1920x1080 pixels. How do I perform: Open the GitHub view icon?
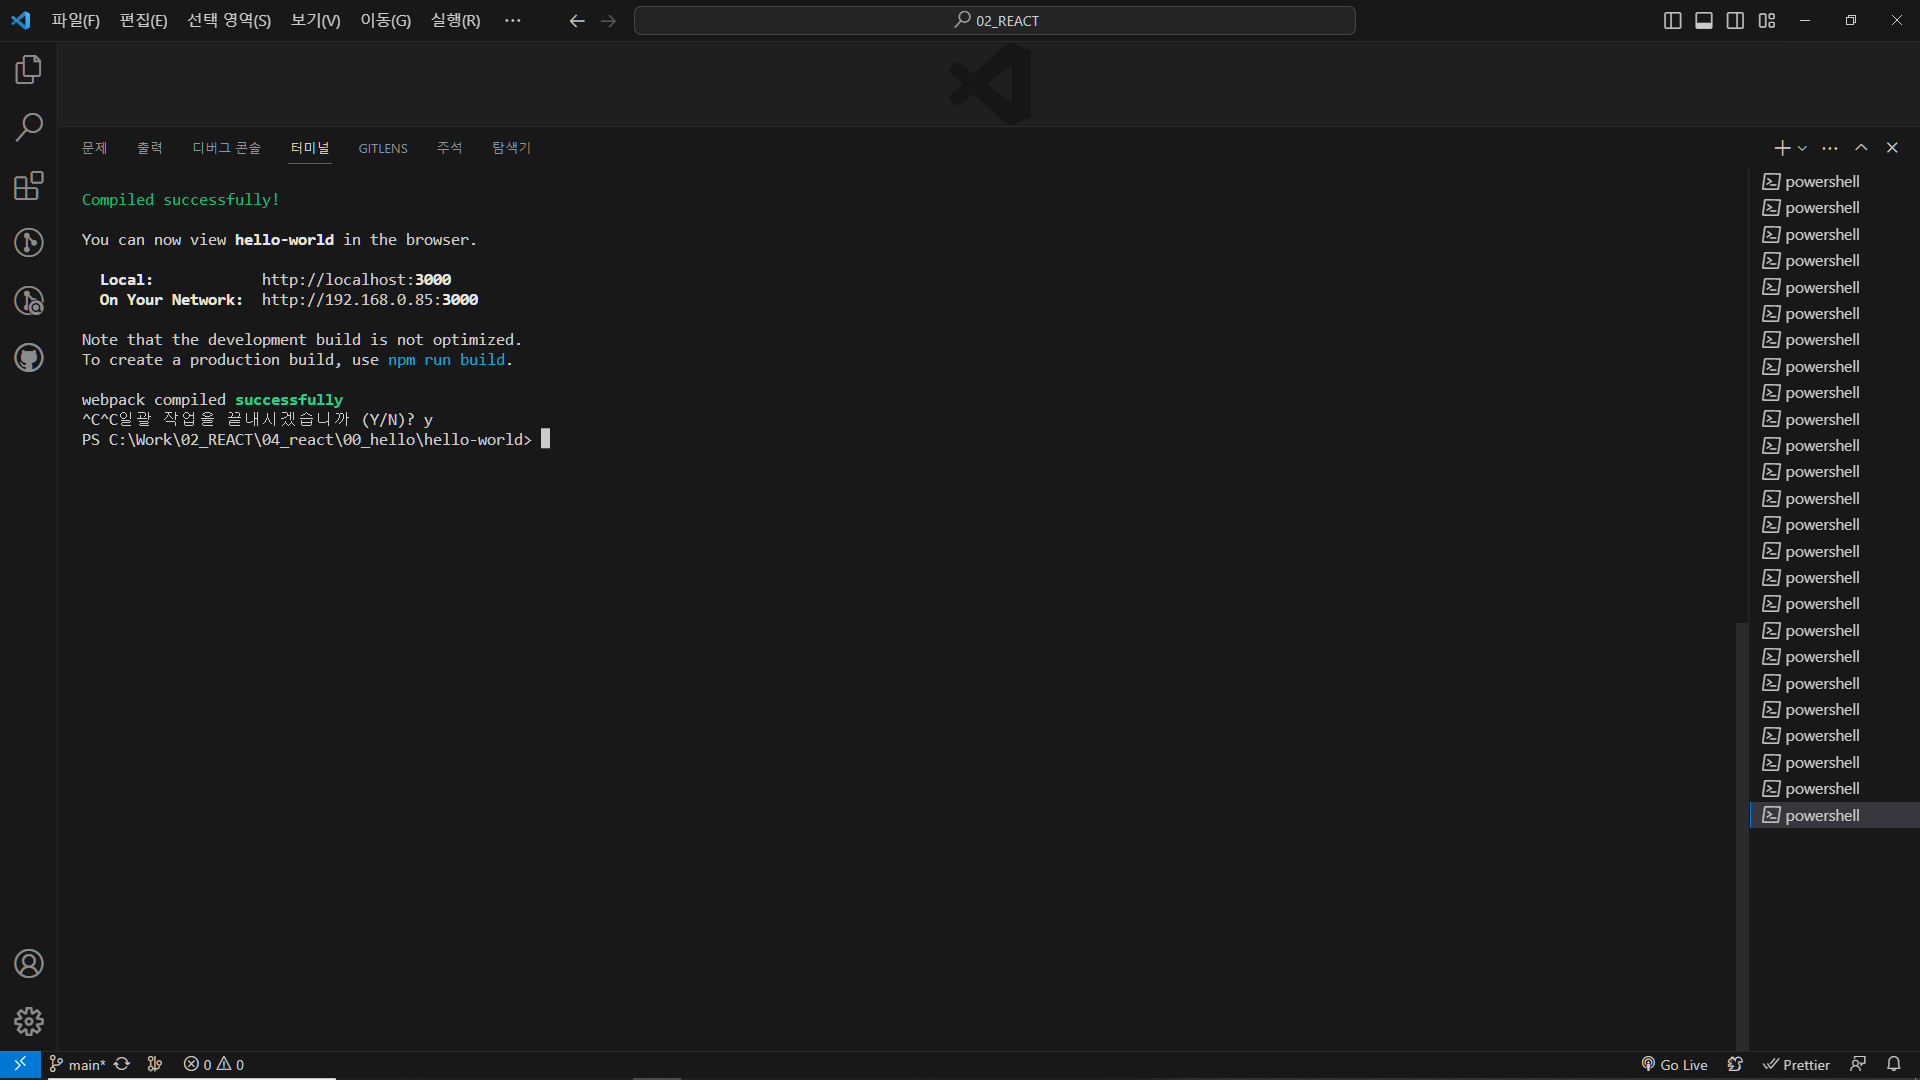[x=28, y=358]
